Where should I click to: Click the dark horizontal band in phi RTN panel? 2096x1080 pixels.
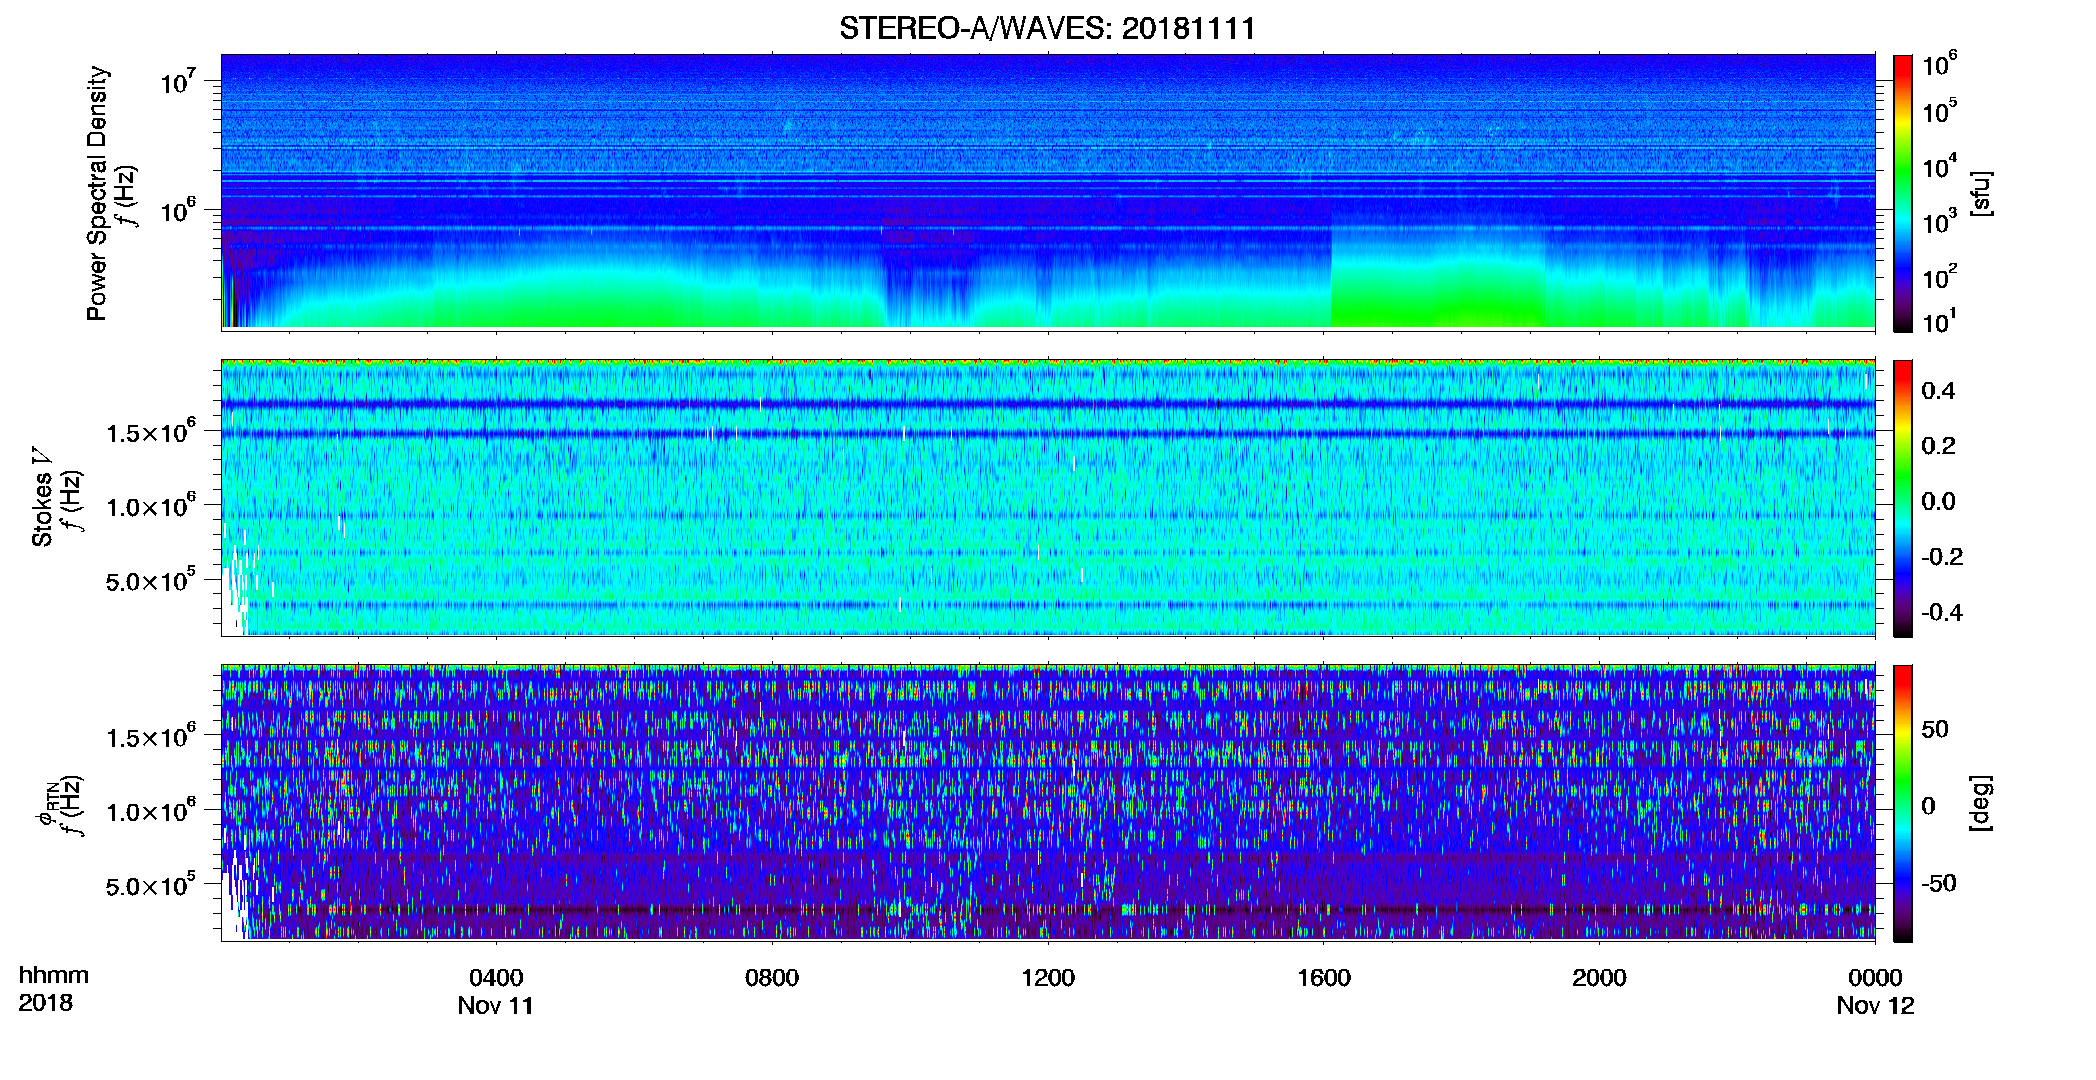[1048, 910]
